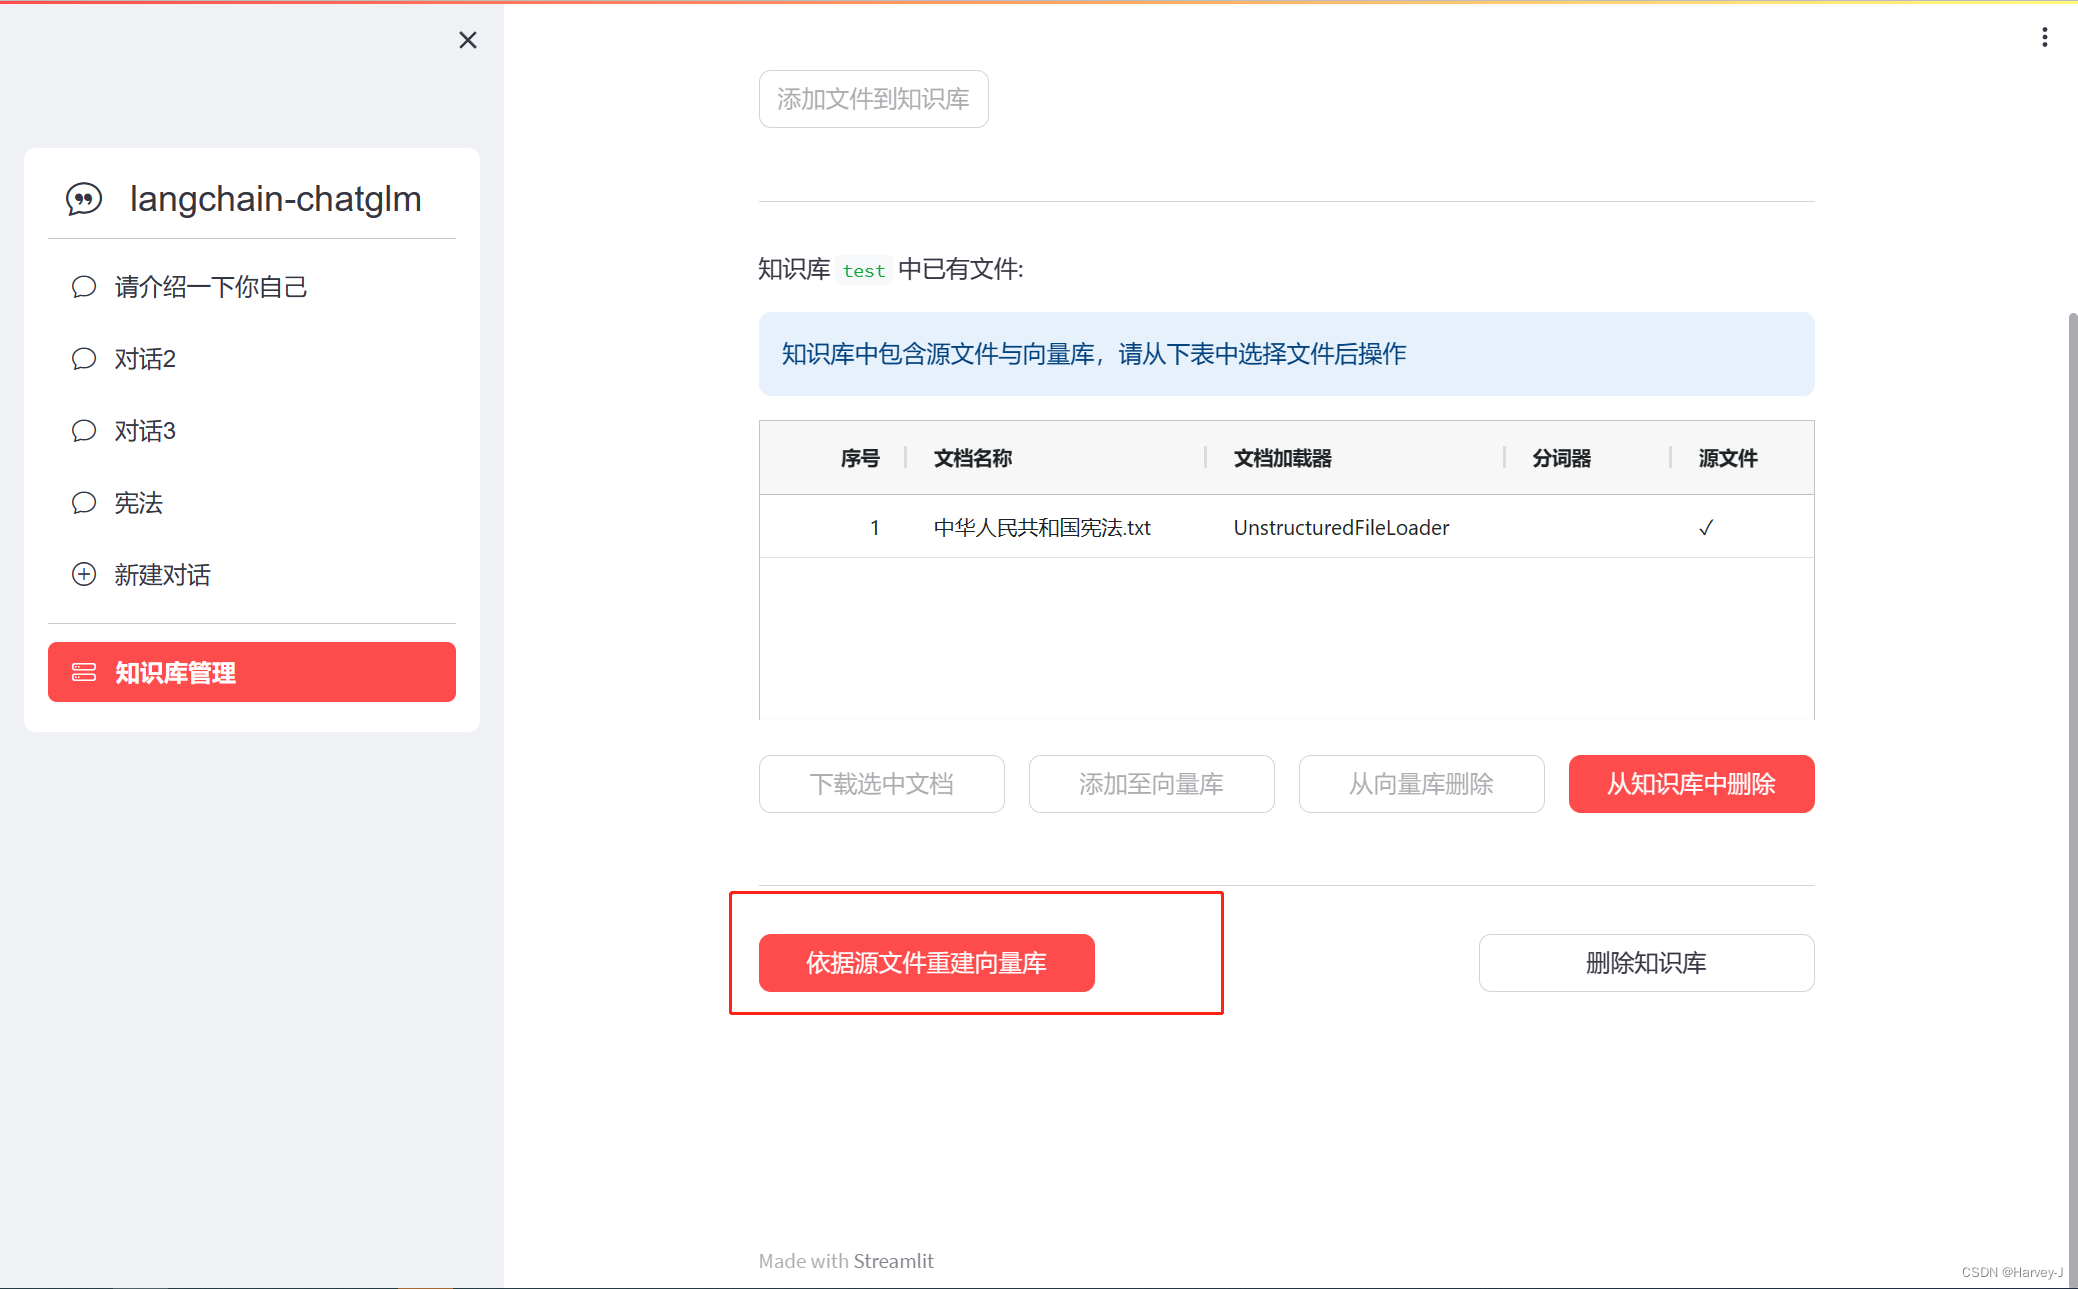Image resolution: width=2078 pixels, height=1289 pixels.
Task: Select table row 中华人民共和国宪法.txt
Action: 1041,527
